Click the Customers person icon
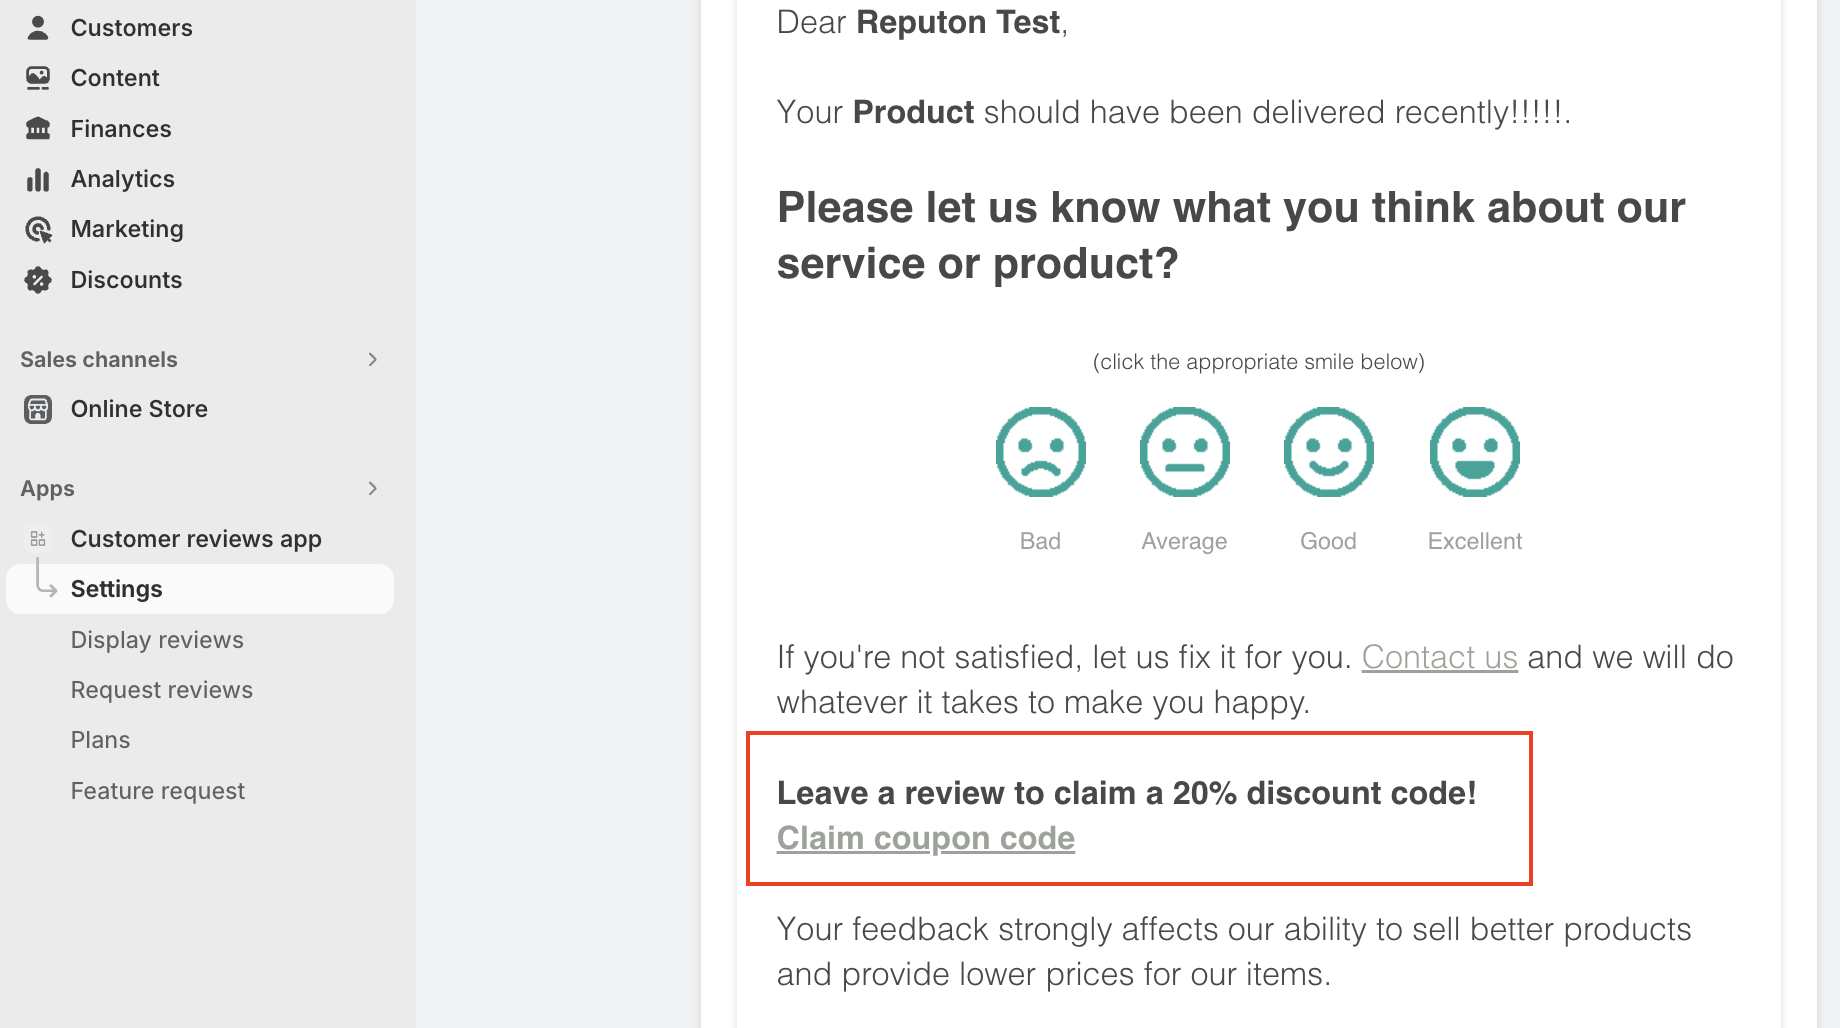 38,28
